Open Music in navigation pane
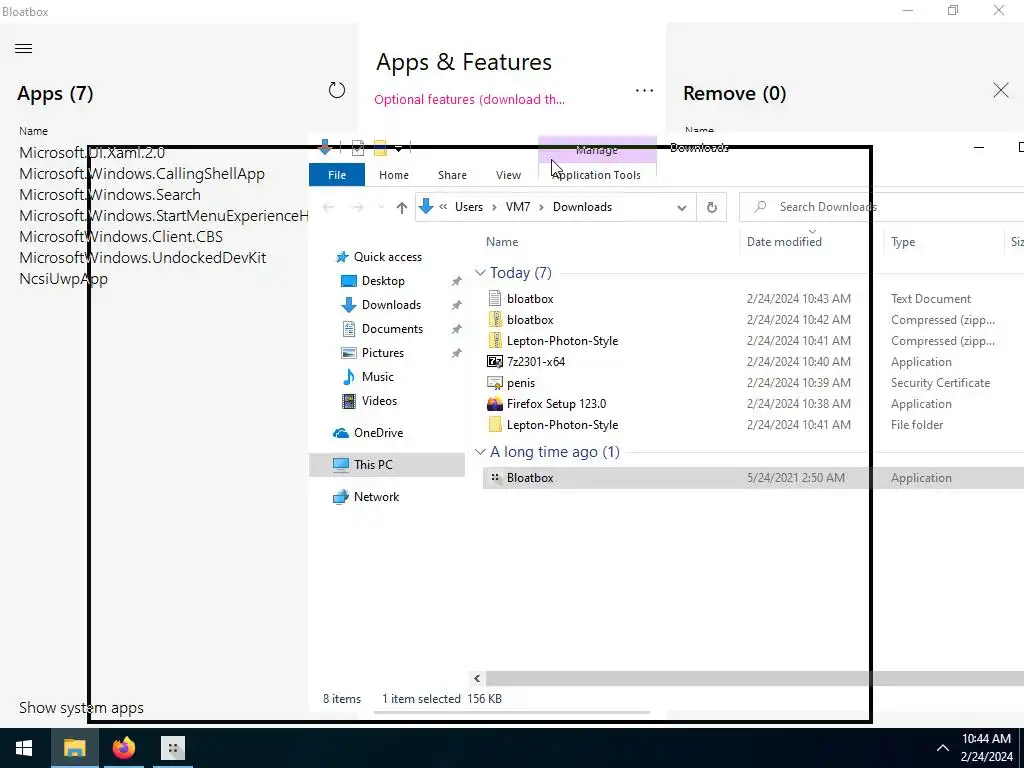Screen dimensions: 1024x768 (x=377, y=377)
